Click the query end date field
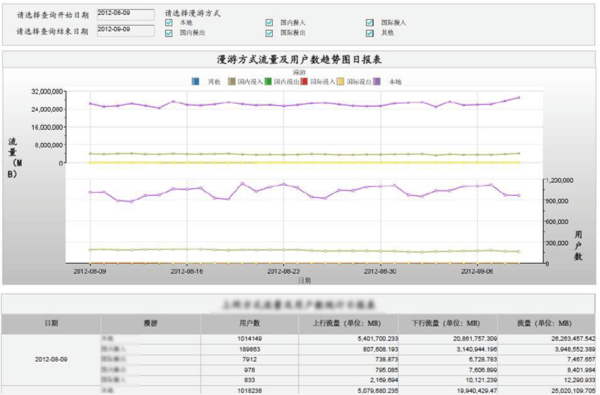 pyautogui.click(x=126, y=31)
